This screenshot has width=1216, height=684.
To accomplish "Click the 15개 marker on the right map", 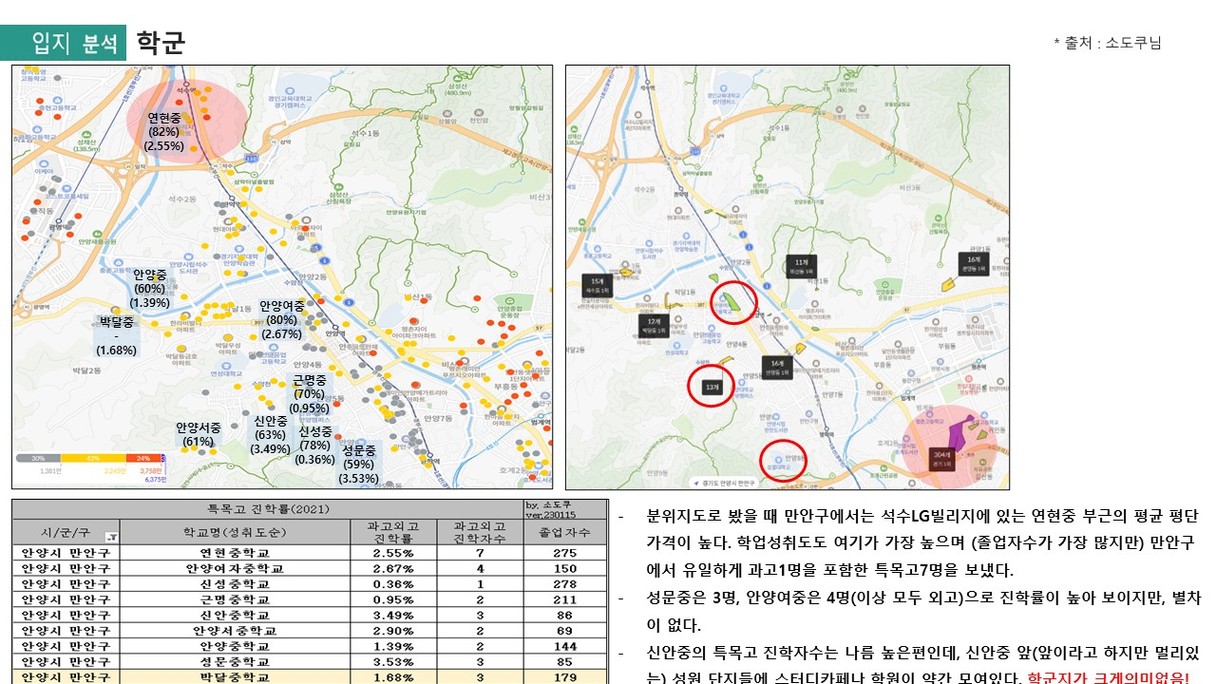I will pos(597,285).
